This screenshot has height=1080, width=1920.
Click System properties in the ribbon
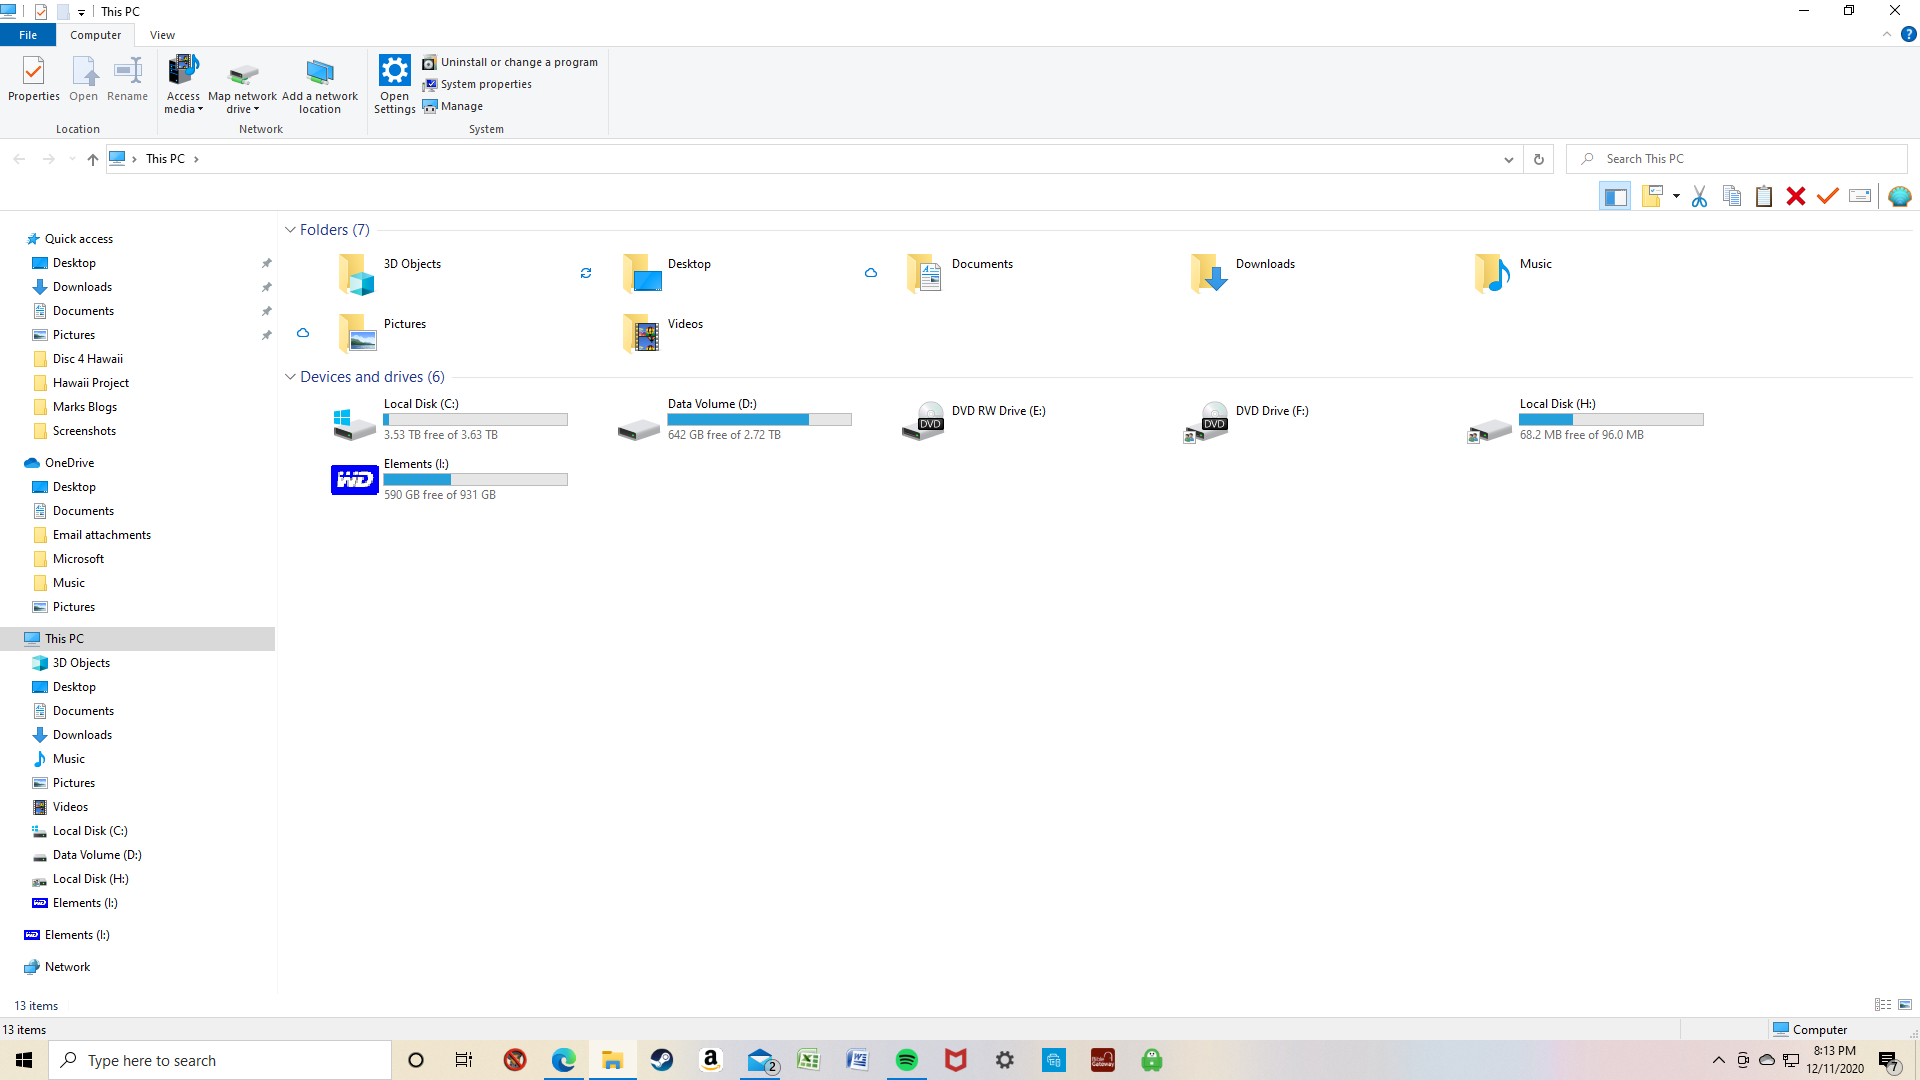click(484, 84)
